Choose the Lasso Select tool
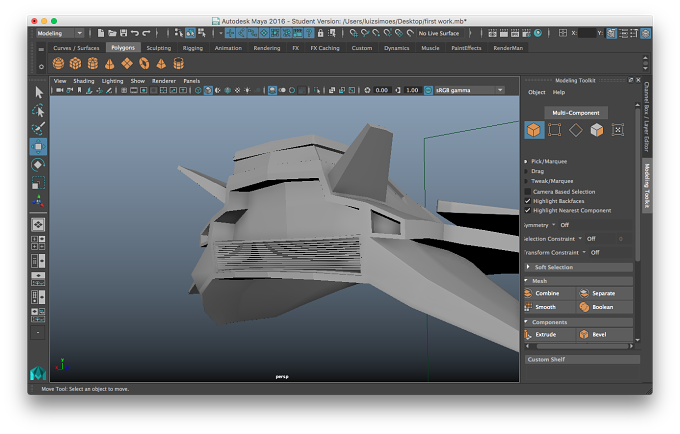 pyautogui.click(x=39, y=111)
